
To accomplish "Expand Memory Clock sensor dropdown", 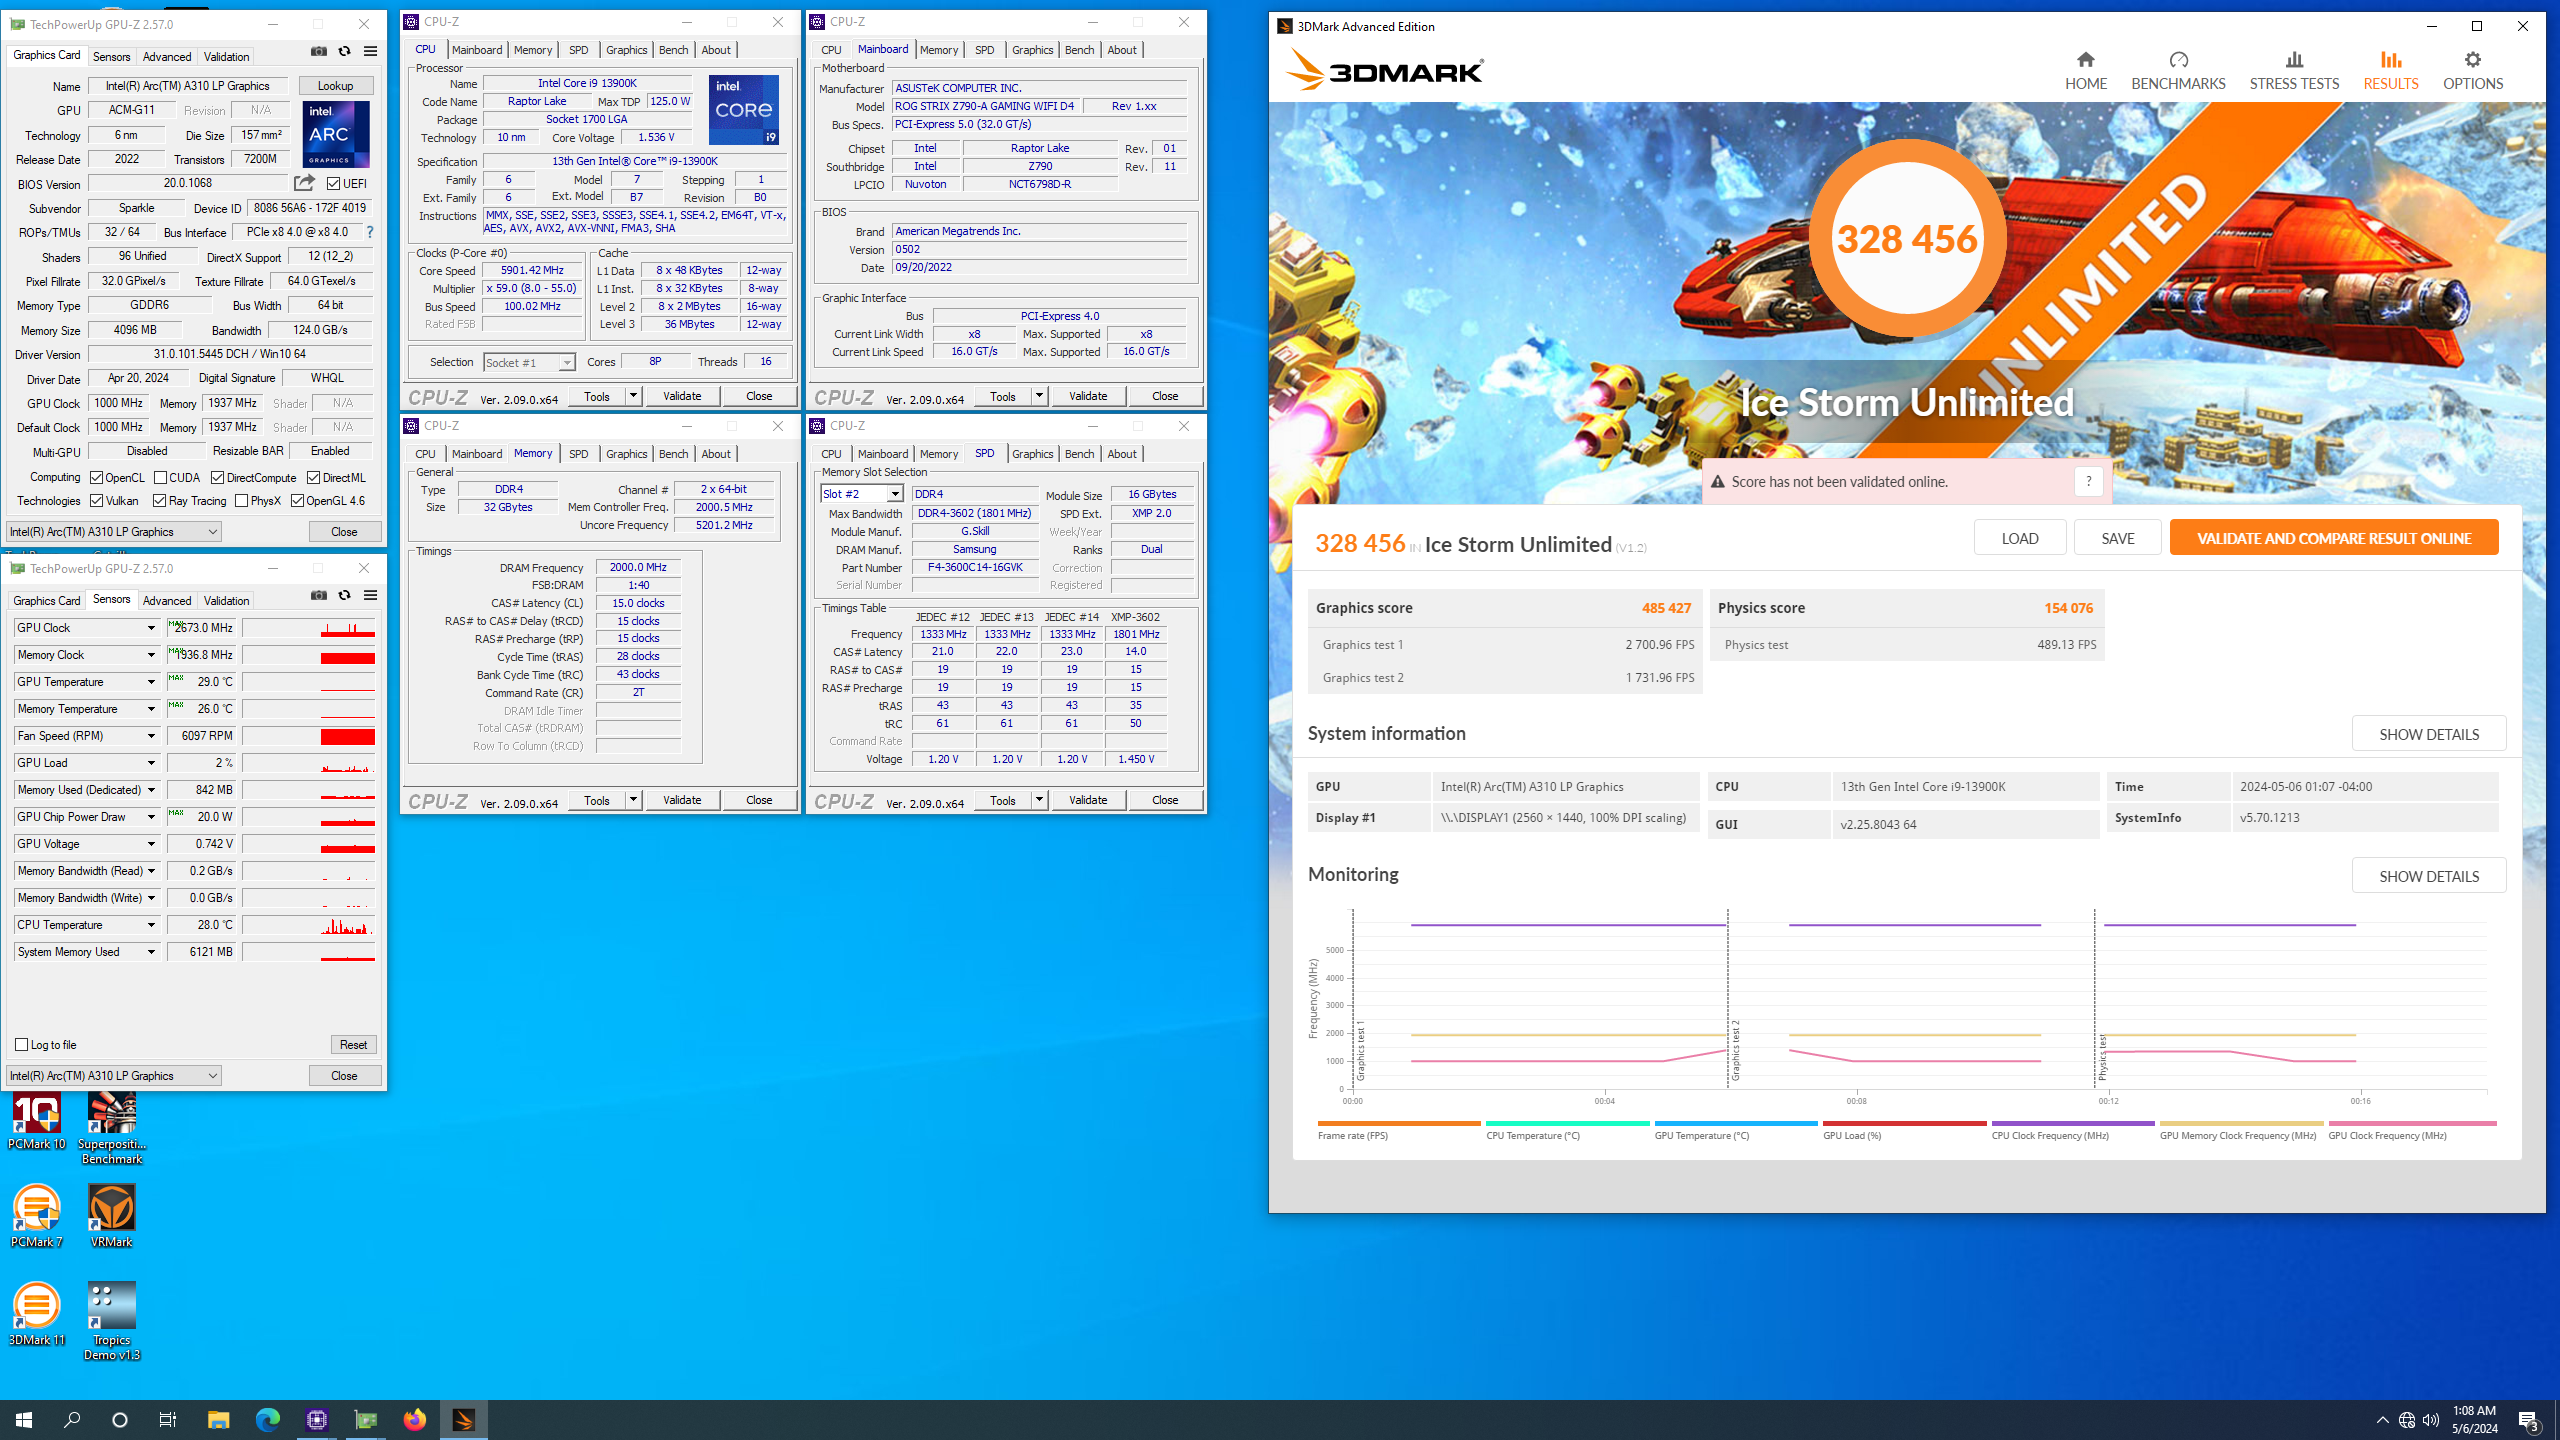I will pos(151,655).
